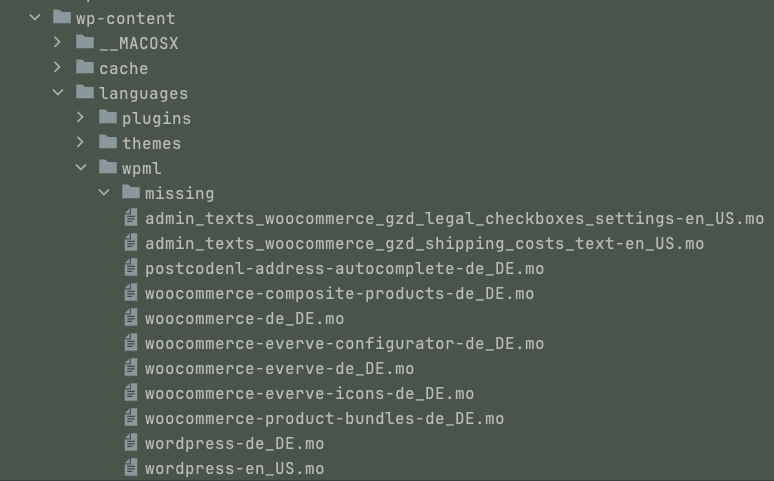Select admin_texts_woocommerce_gzd_legal_checkboxes_settings-en_US.mo file
Image resolution: width=774 pixels, height=481 pixels.
(454, 218)
